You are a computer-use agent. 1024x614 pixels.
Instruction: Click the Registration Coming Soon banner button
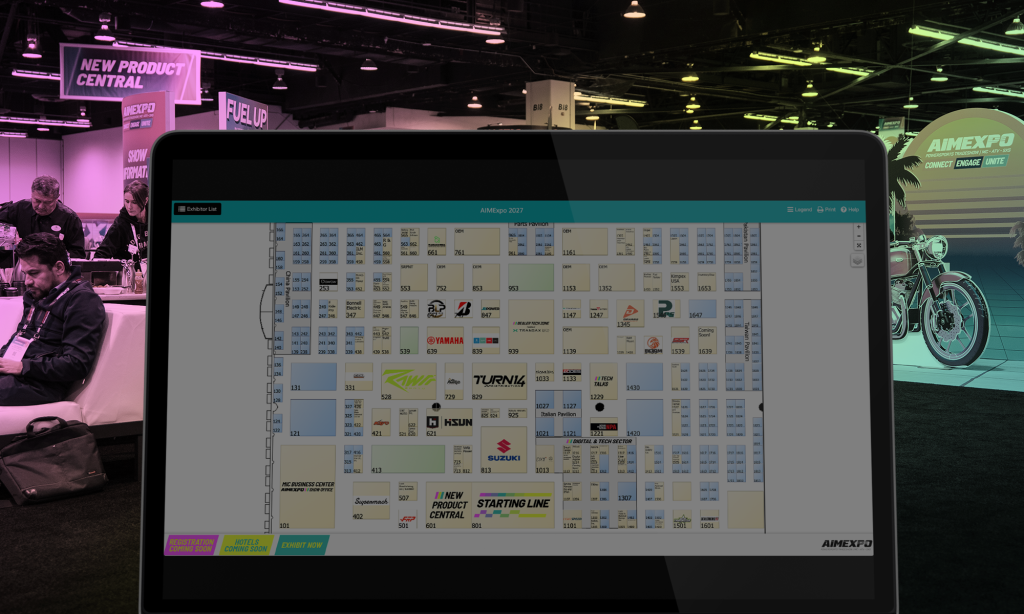pyautogui.click(x=191, y=545)
